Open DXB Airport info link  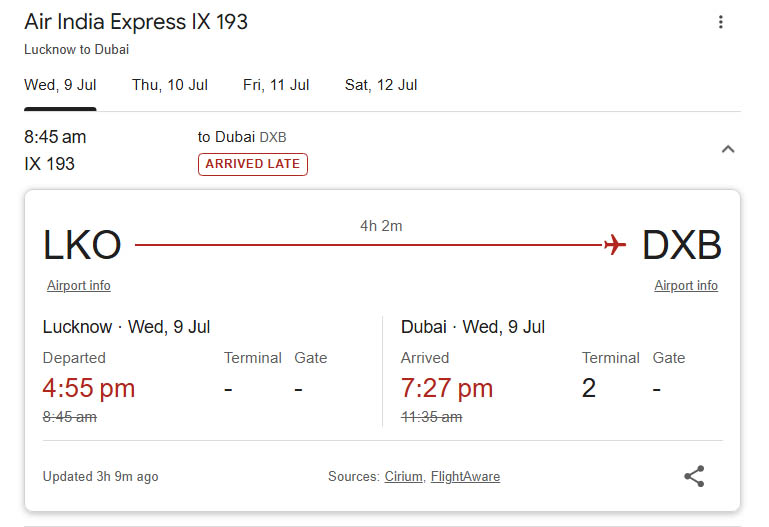686,285
